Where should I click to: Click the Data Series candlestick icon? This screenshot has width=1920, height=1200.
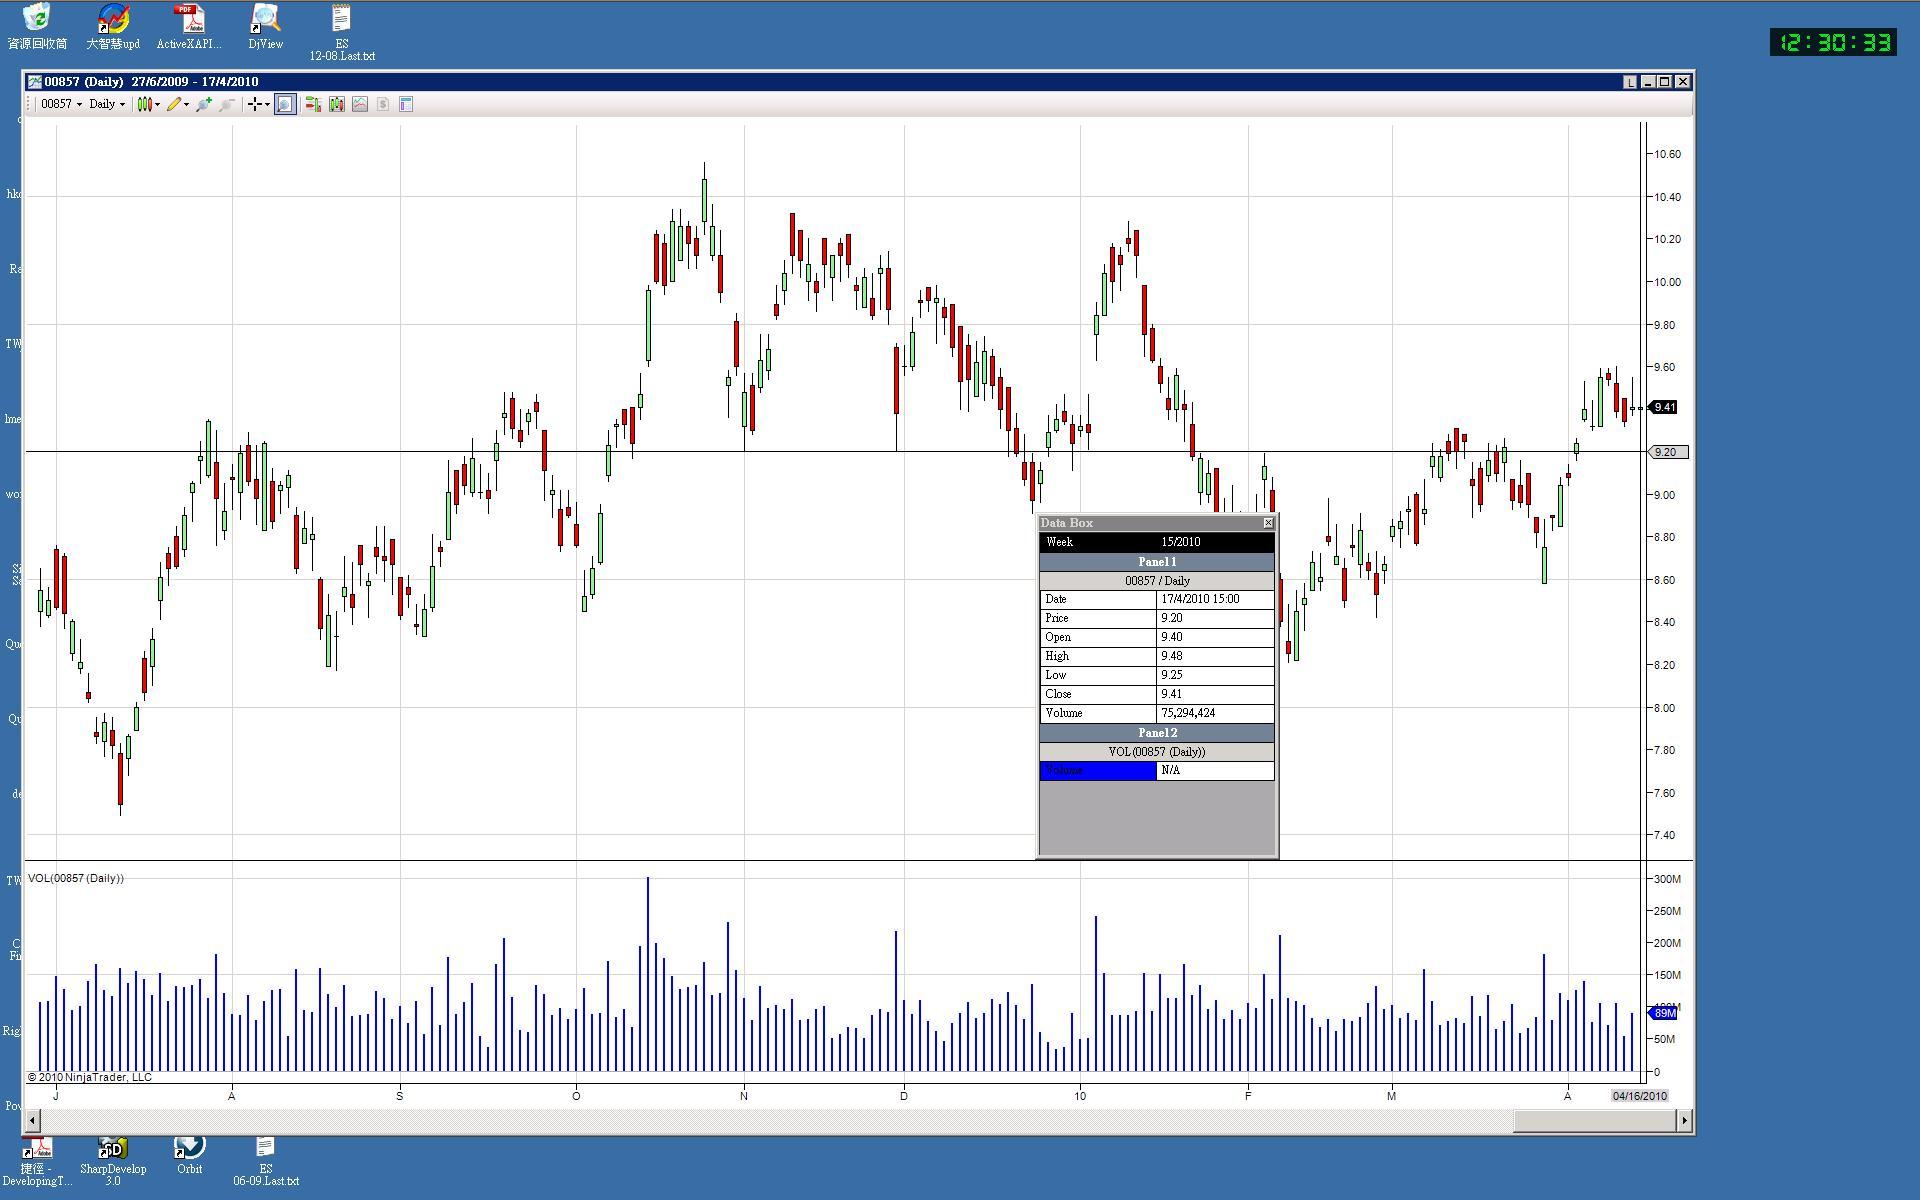pos(337,104)
